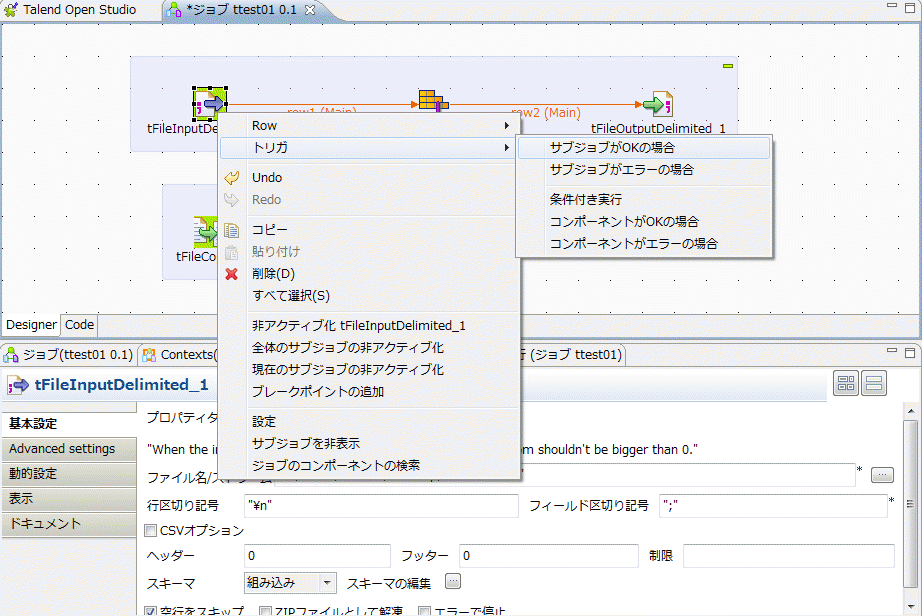Viewport: 922px width, 616px height.
Task: Choose コンポーネントがエラーの場合 trigger
Action: click(x=644, y=243)
